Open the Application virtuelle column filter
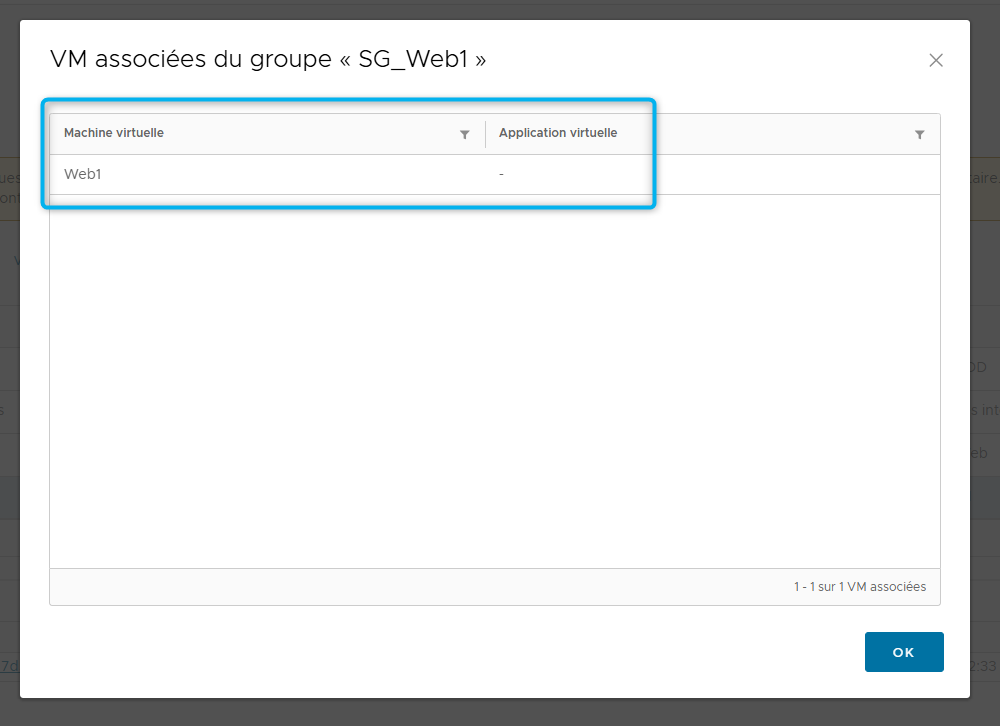The width and height of the screenshot is (1000, 726). 919,135
